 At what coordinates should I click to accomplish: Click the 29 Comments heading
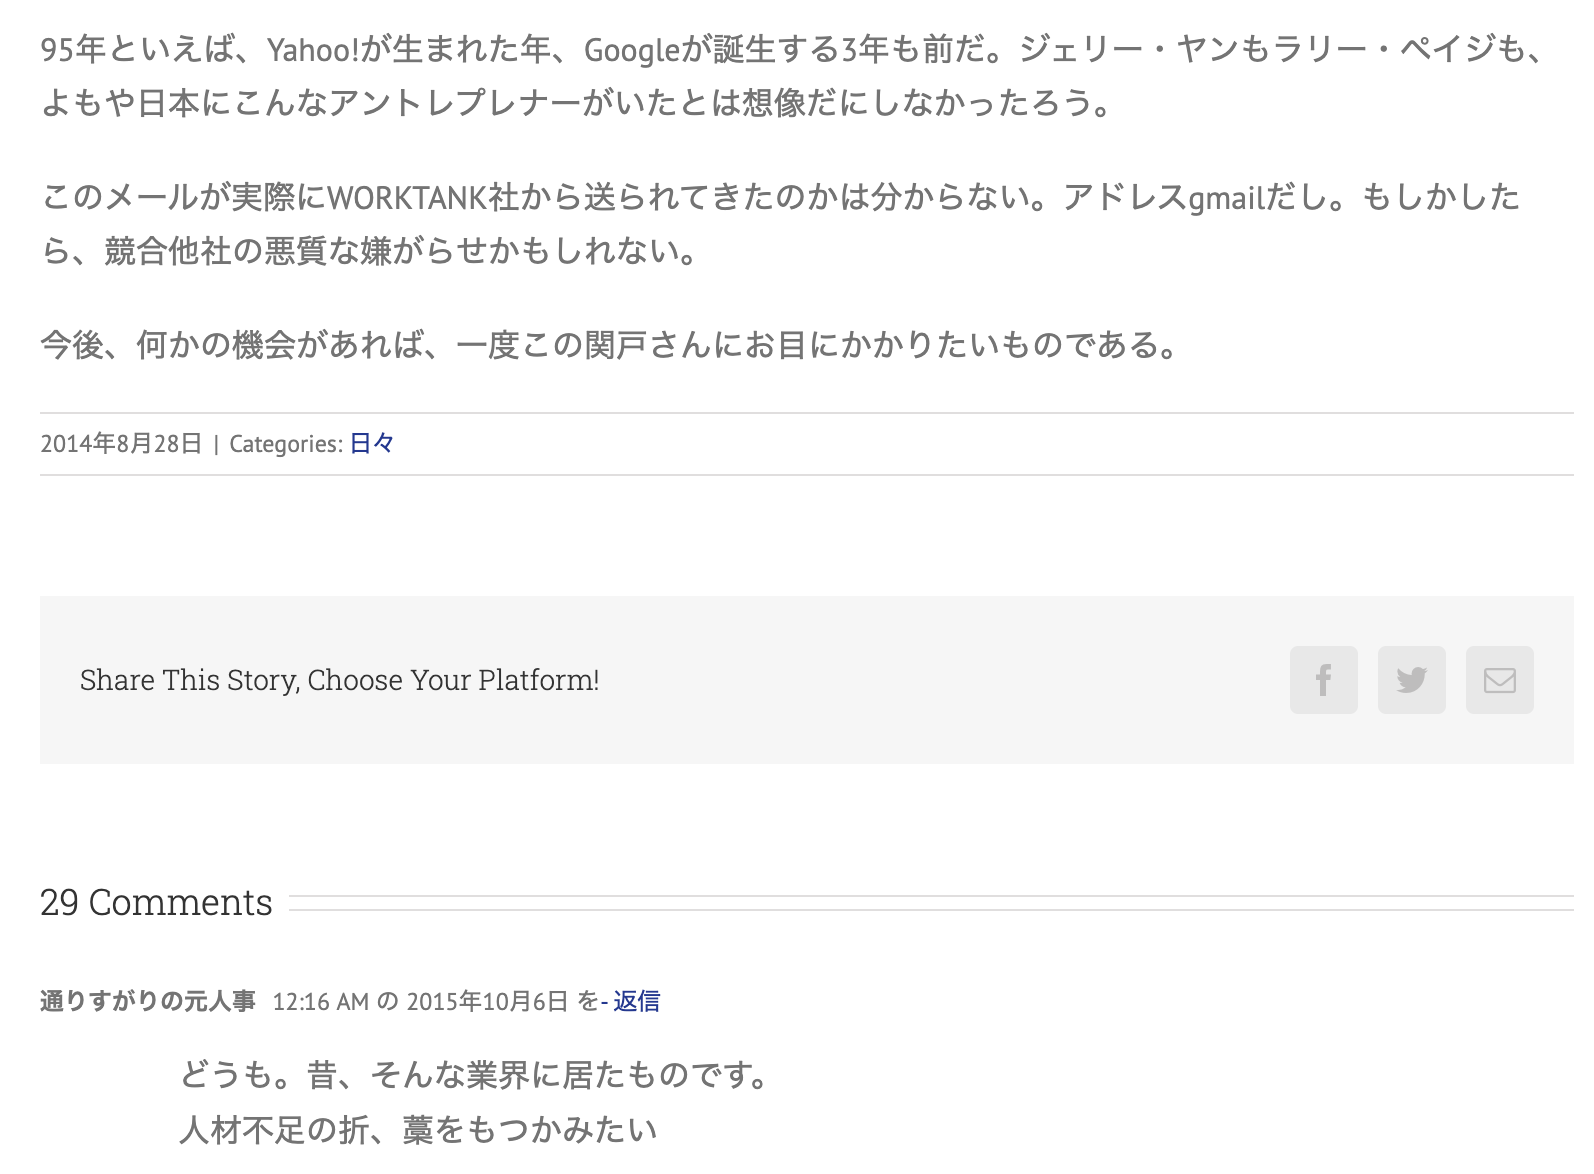pyautogui.click(x=156, y=903)
